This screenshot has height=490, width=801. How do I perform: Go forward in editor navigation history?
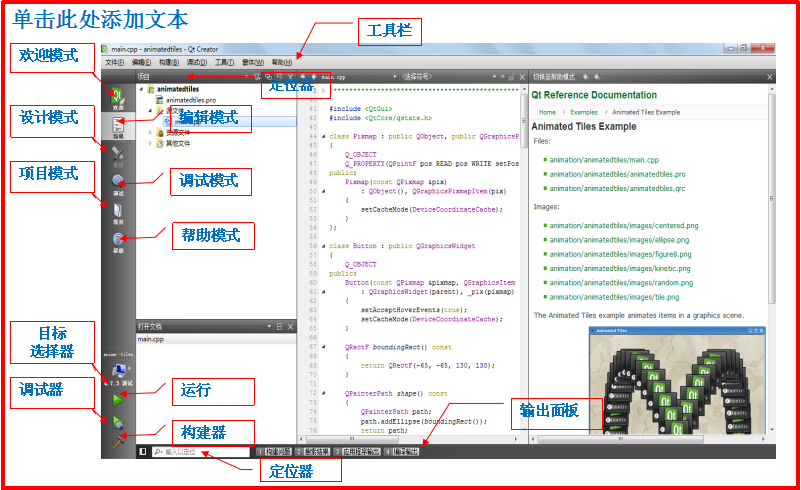(x=313, y=77)
